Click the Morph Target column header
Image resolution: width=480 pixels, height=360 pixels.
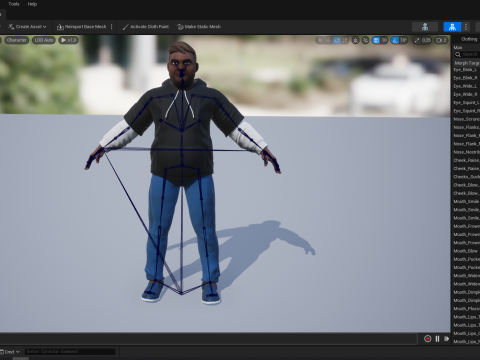point(467,63)
